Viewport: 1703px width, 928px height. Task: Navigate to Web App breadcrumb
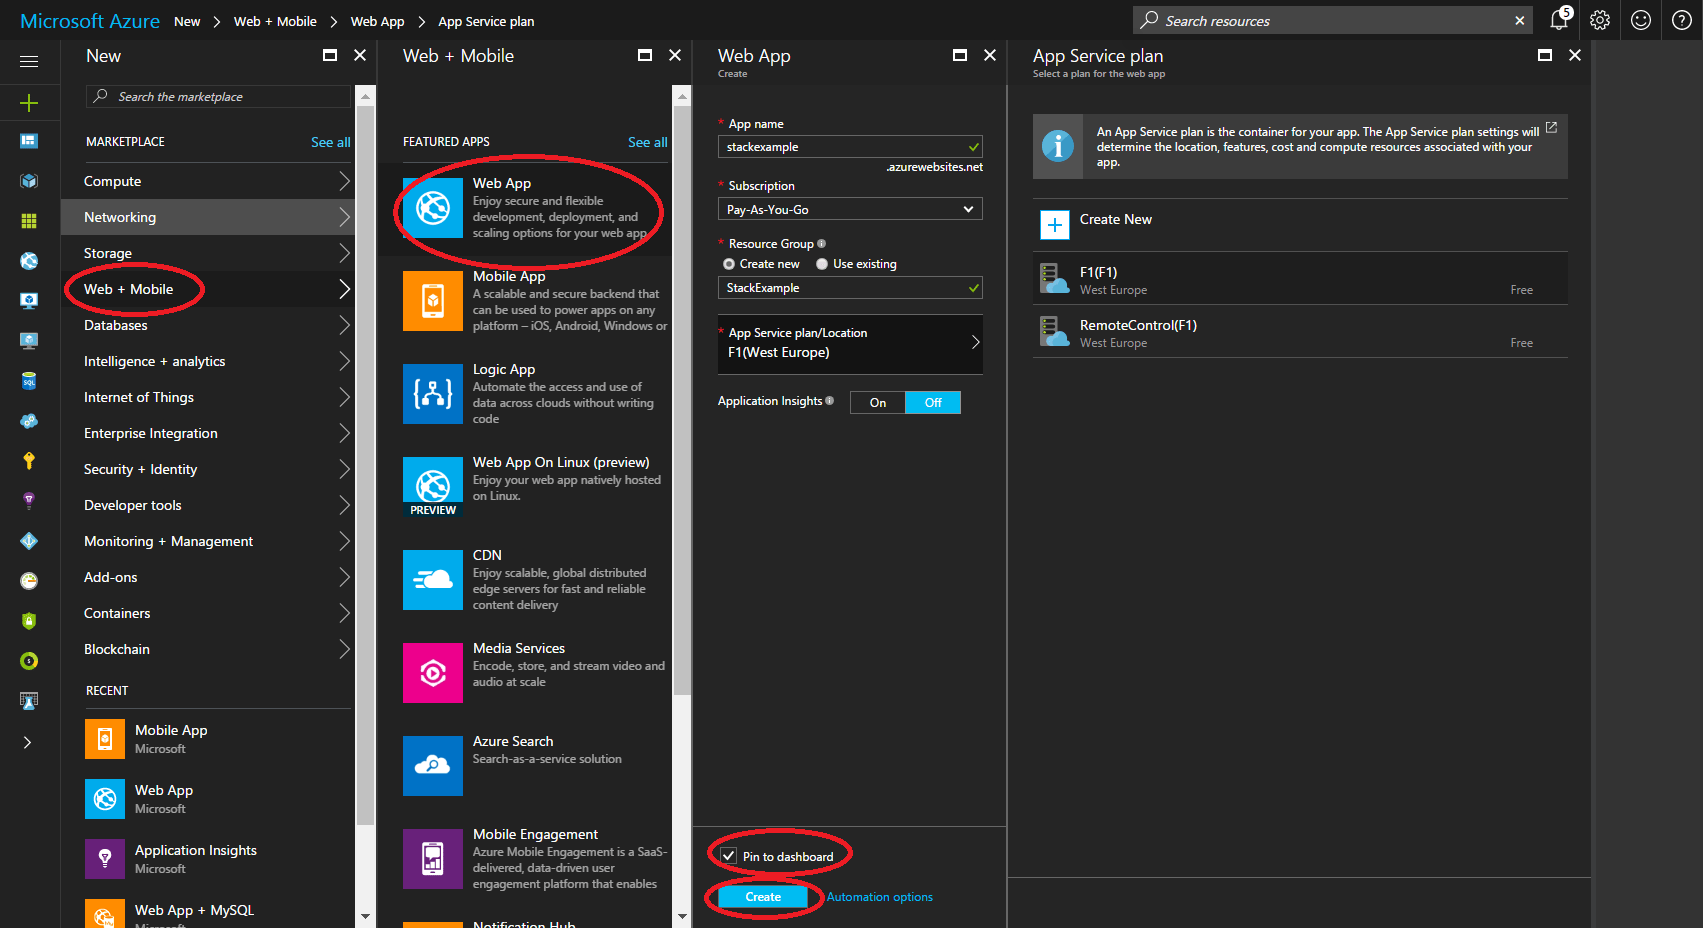377,21
